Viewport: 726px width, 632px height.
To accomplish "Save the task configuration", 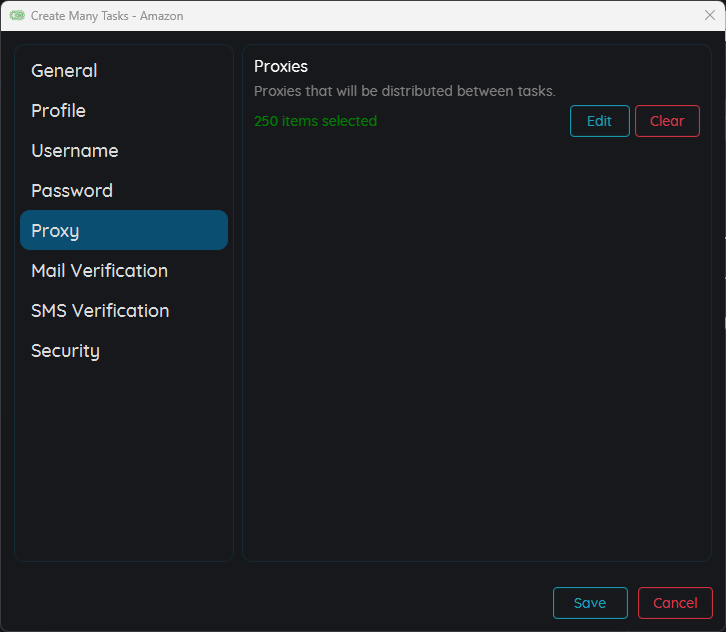I will coord(590,603).
